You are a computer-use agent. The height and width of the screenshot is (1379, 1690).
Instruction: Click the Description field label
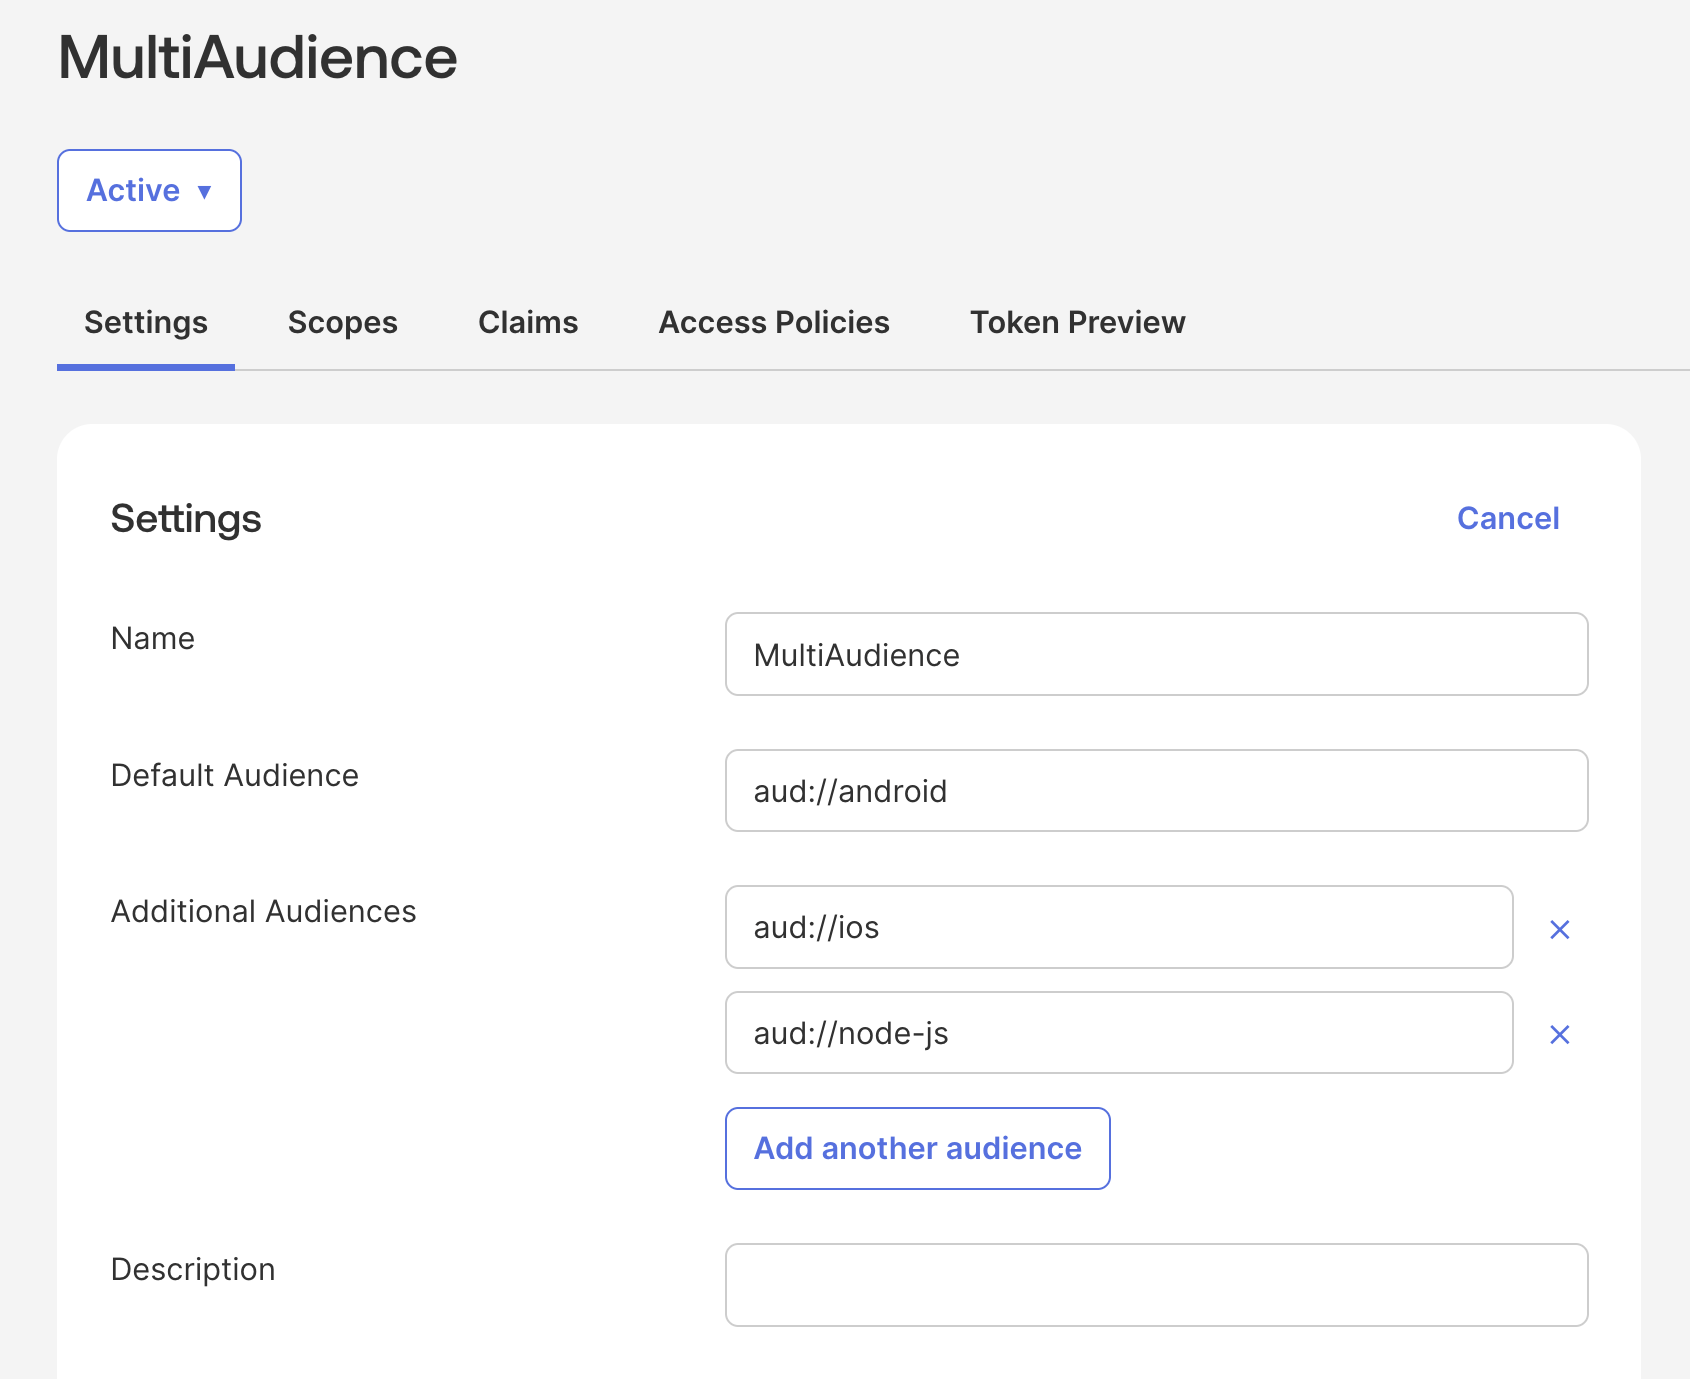click(193, 1269)
